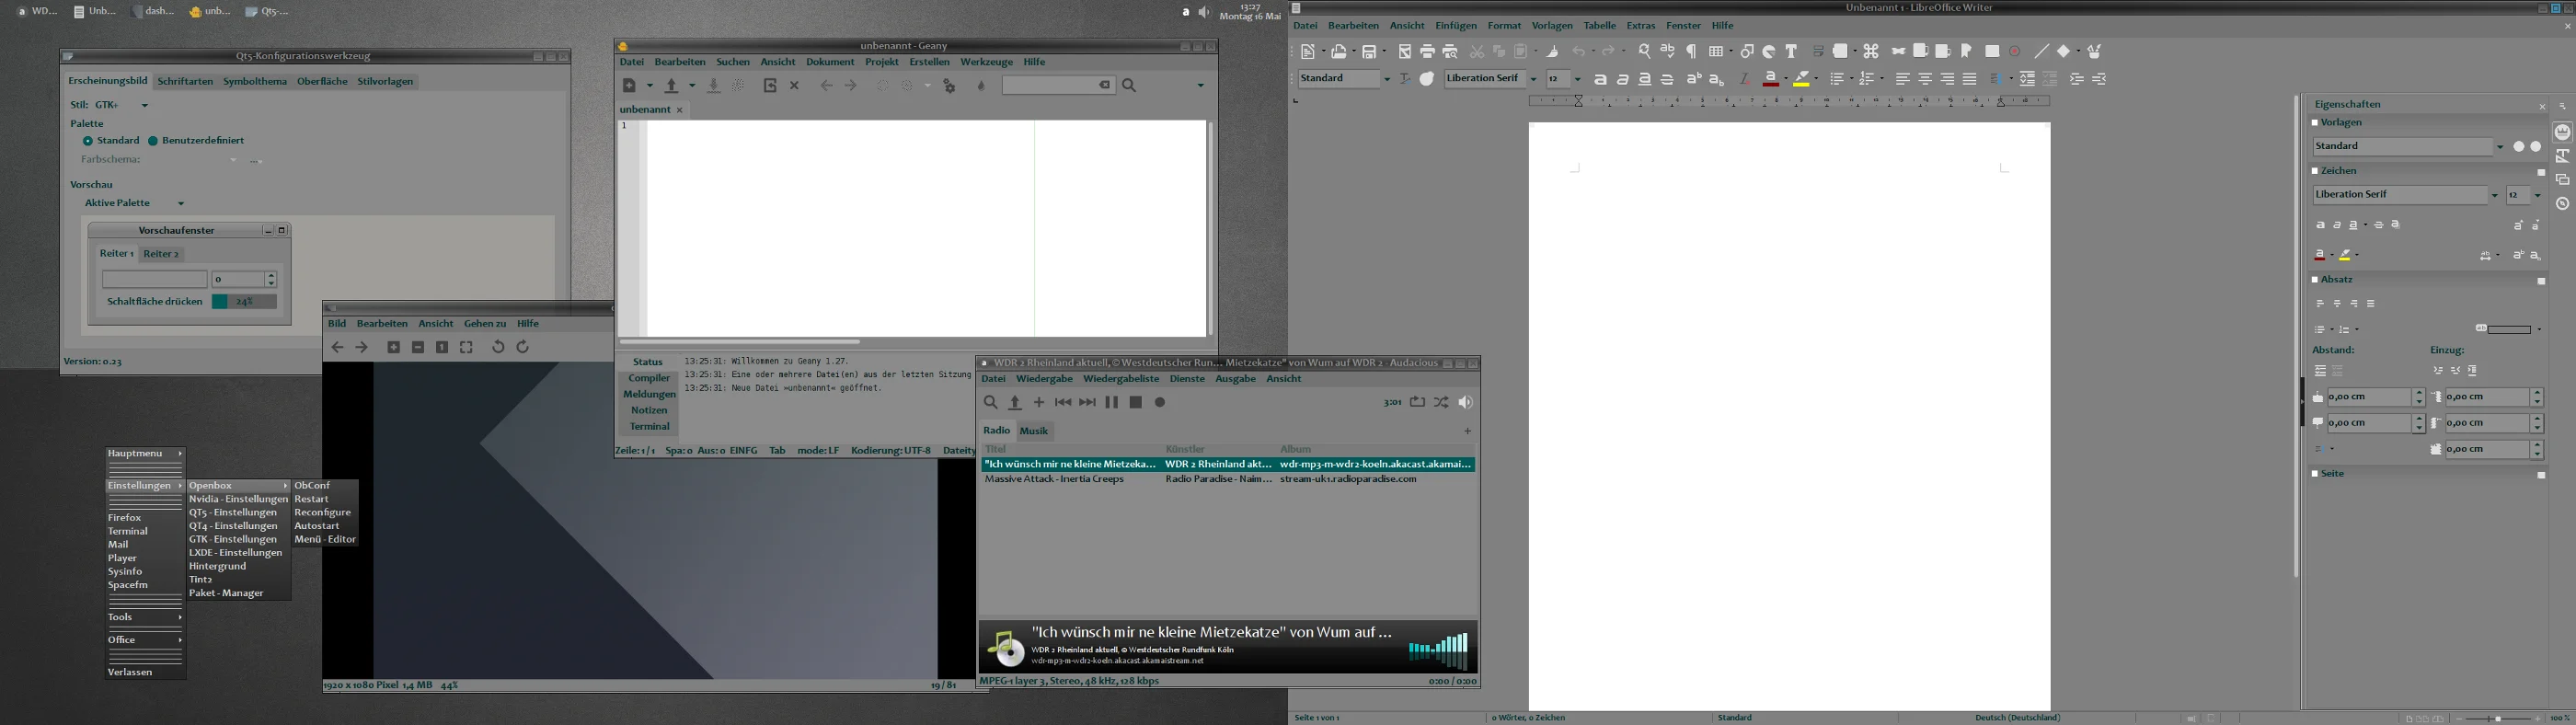Select Standard palette radio button
Viewport: 2576px width, 725px height.
click(x=88, y=141)
